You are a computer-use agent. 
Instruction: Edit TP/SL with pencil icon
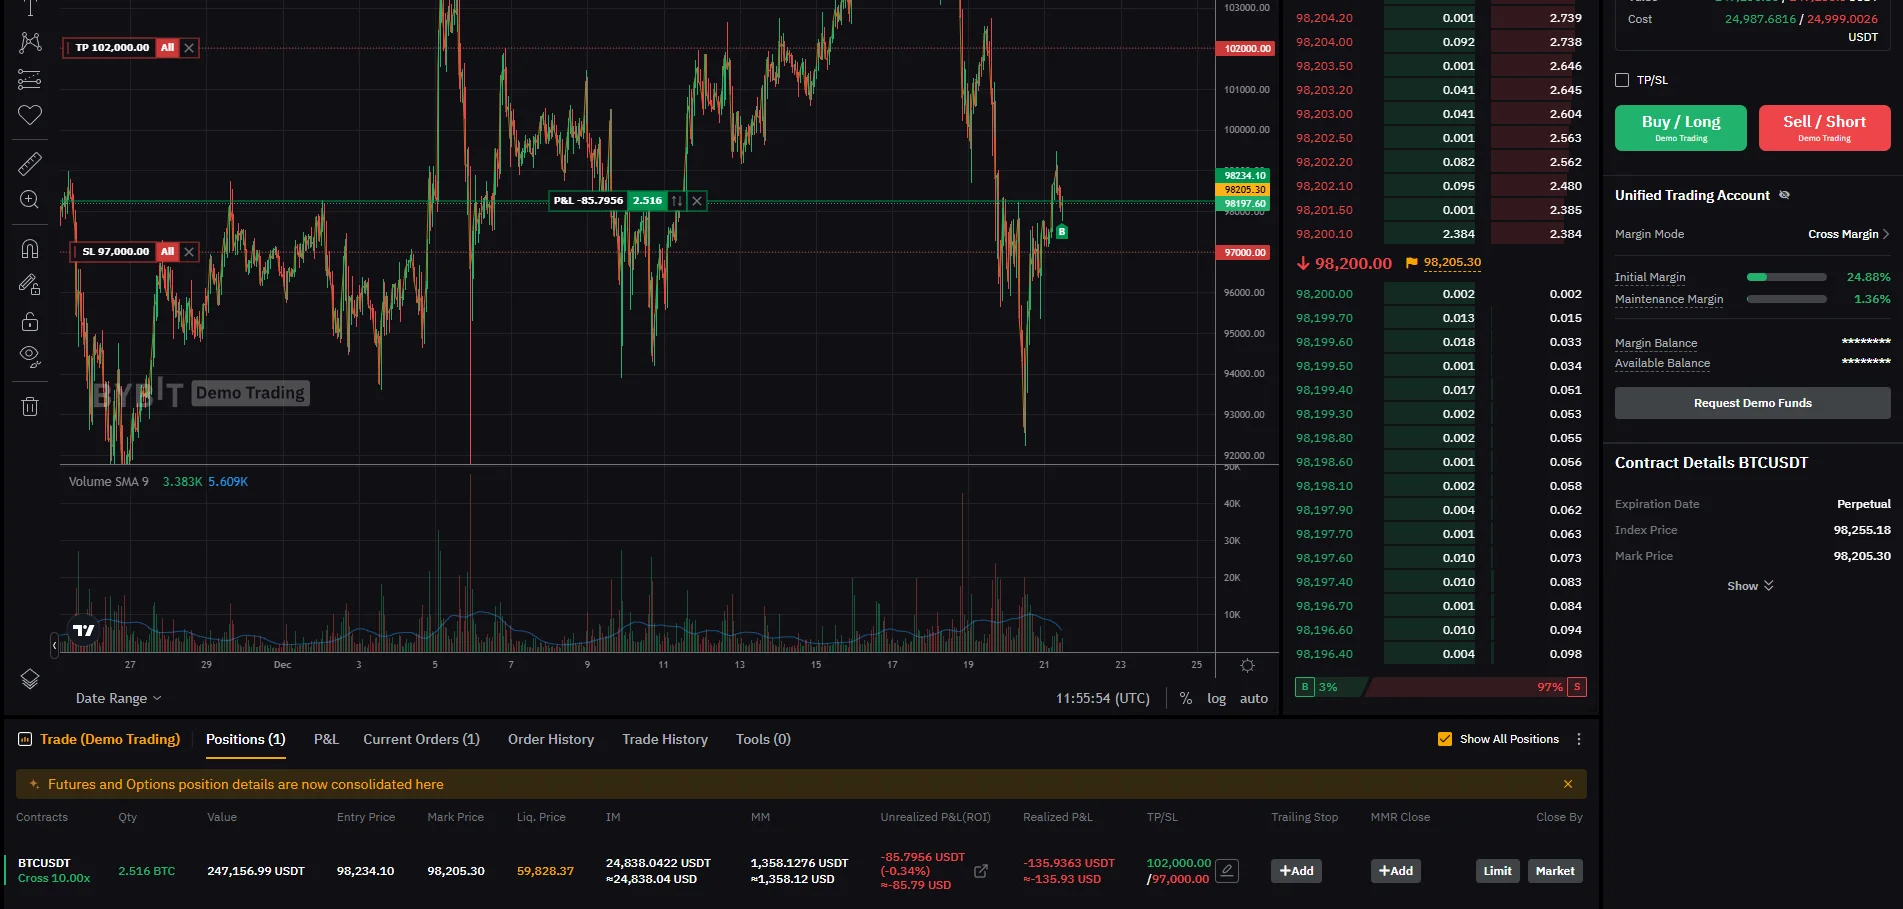pyautogui.click(x=1227, y=871)
